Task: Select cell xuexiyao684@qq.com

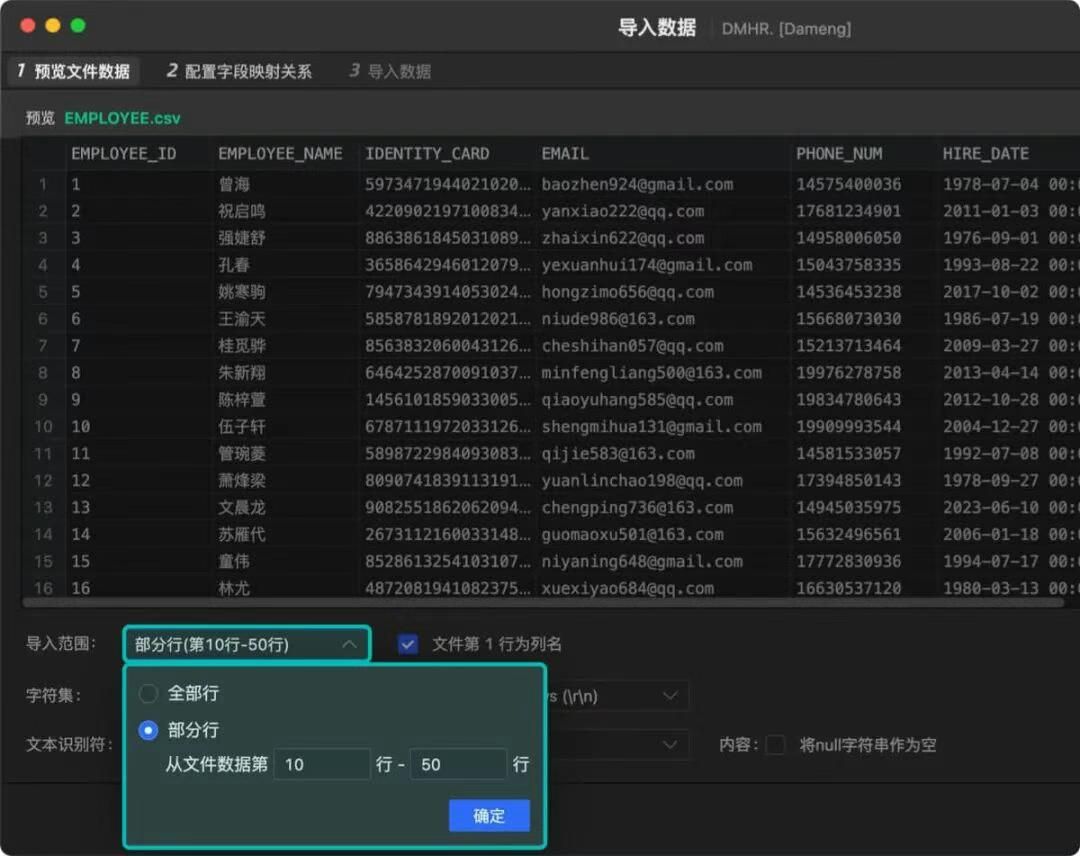Action: (x=627, y=588)
